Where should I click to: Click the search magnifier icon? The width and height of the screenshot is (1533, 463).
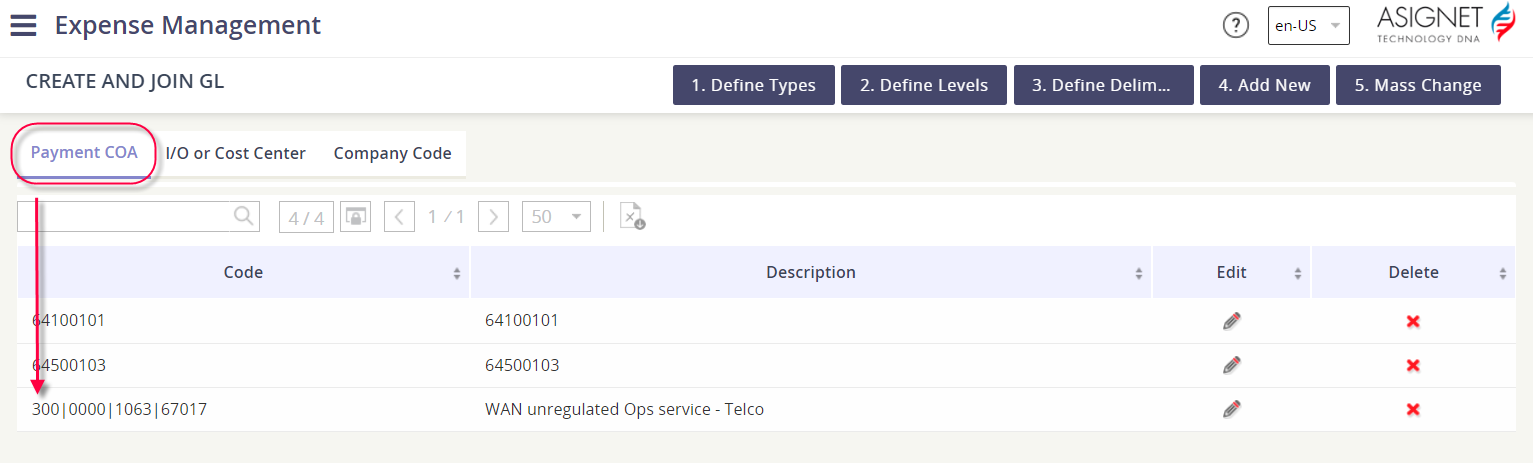(x=243, y=216)
